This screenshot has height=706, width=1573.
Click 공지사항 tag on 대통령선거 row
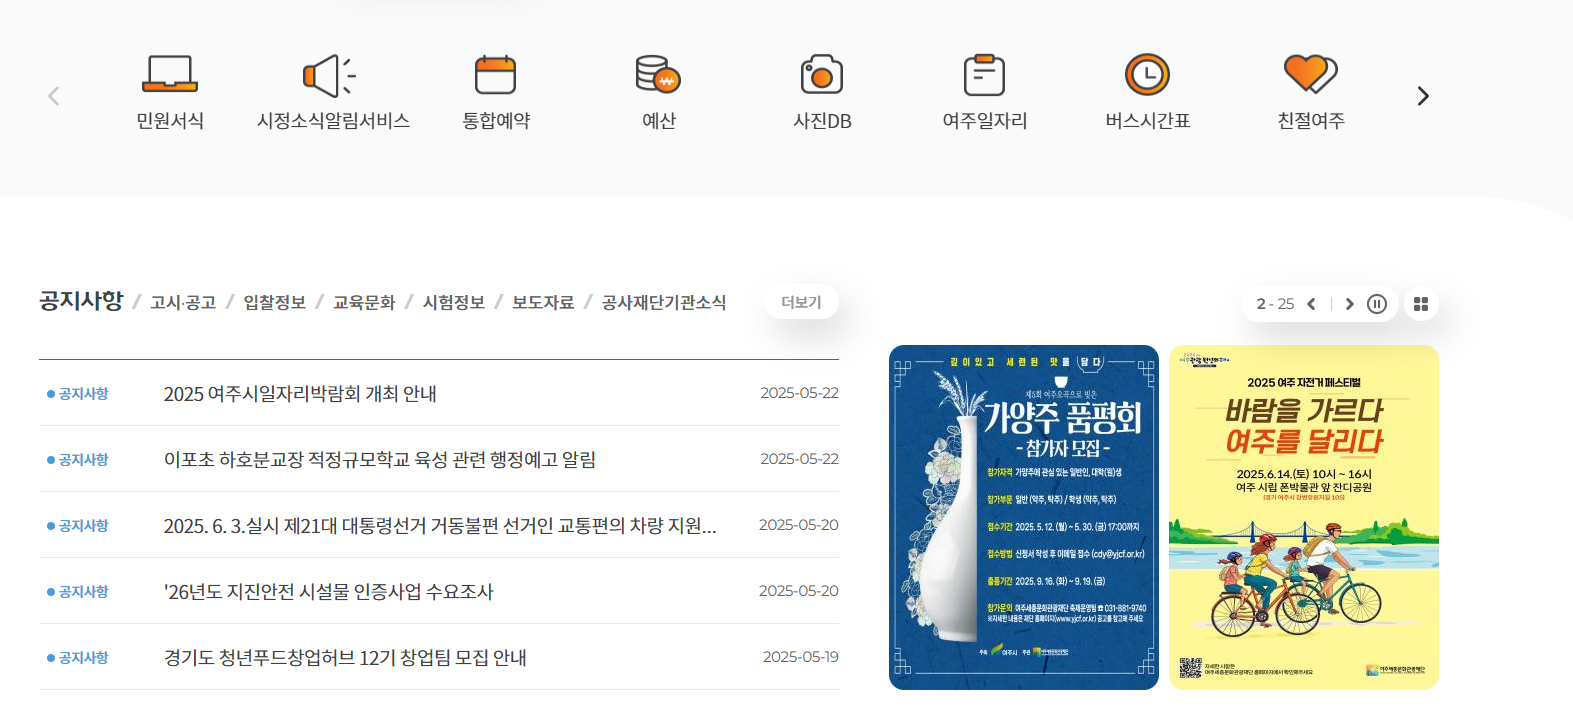78,526
